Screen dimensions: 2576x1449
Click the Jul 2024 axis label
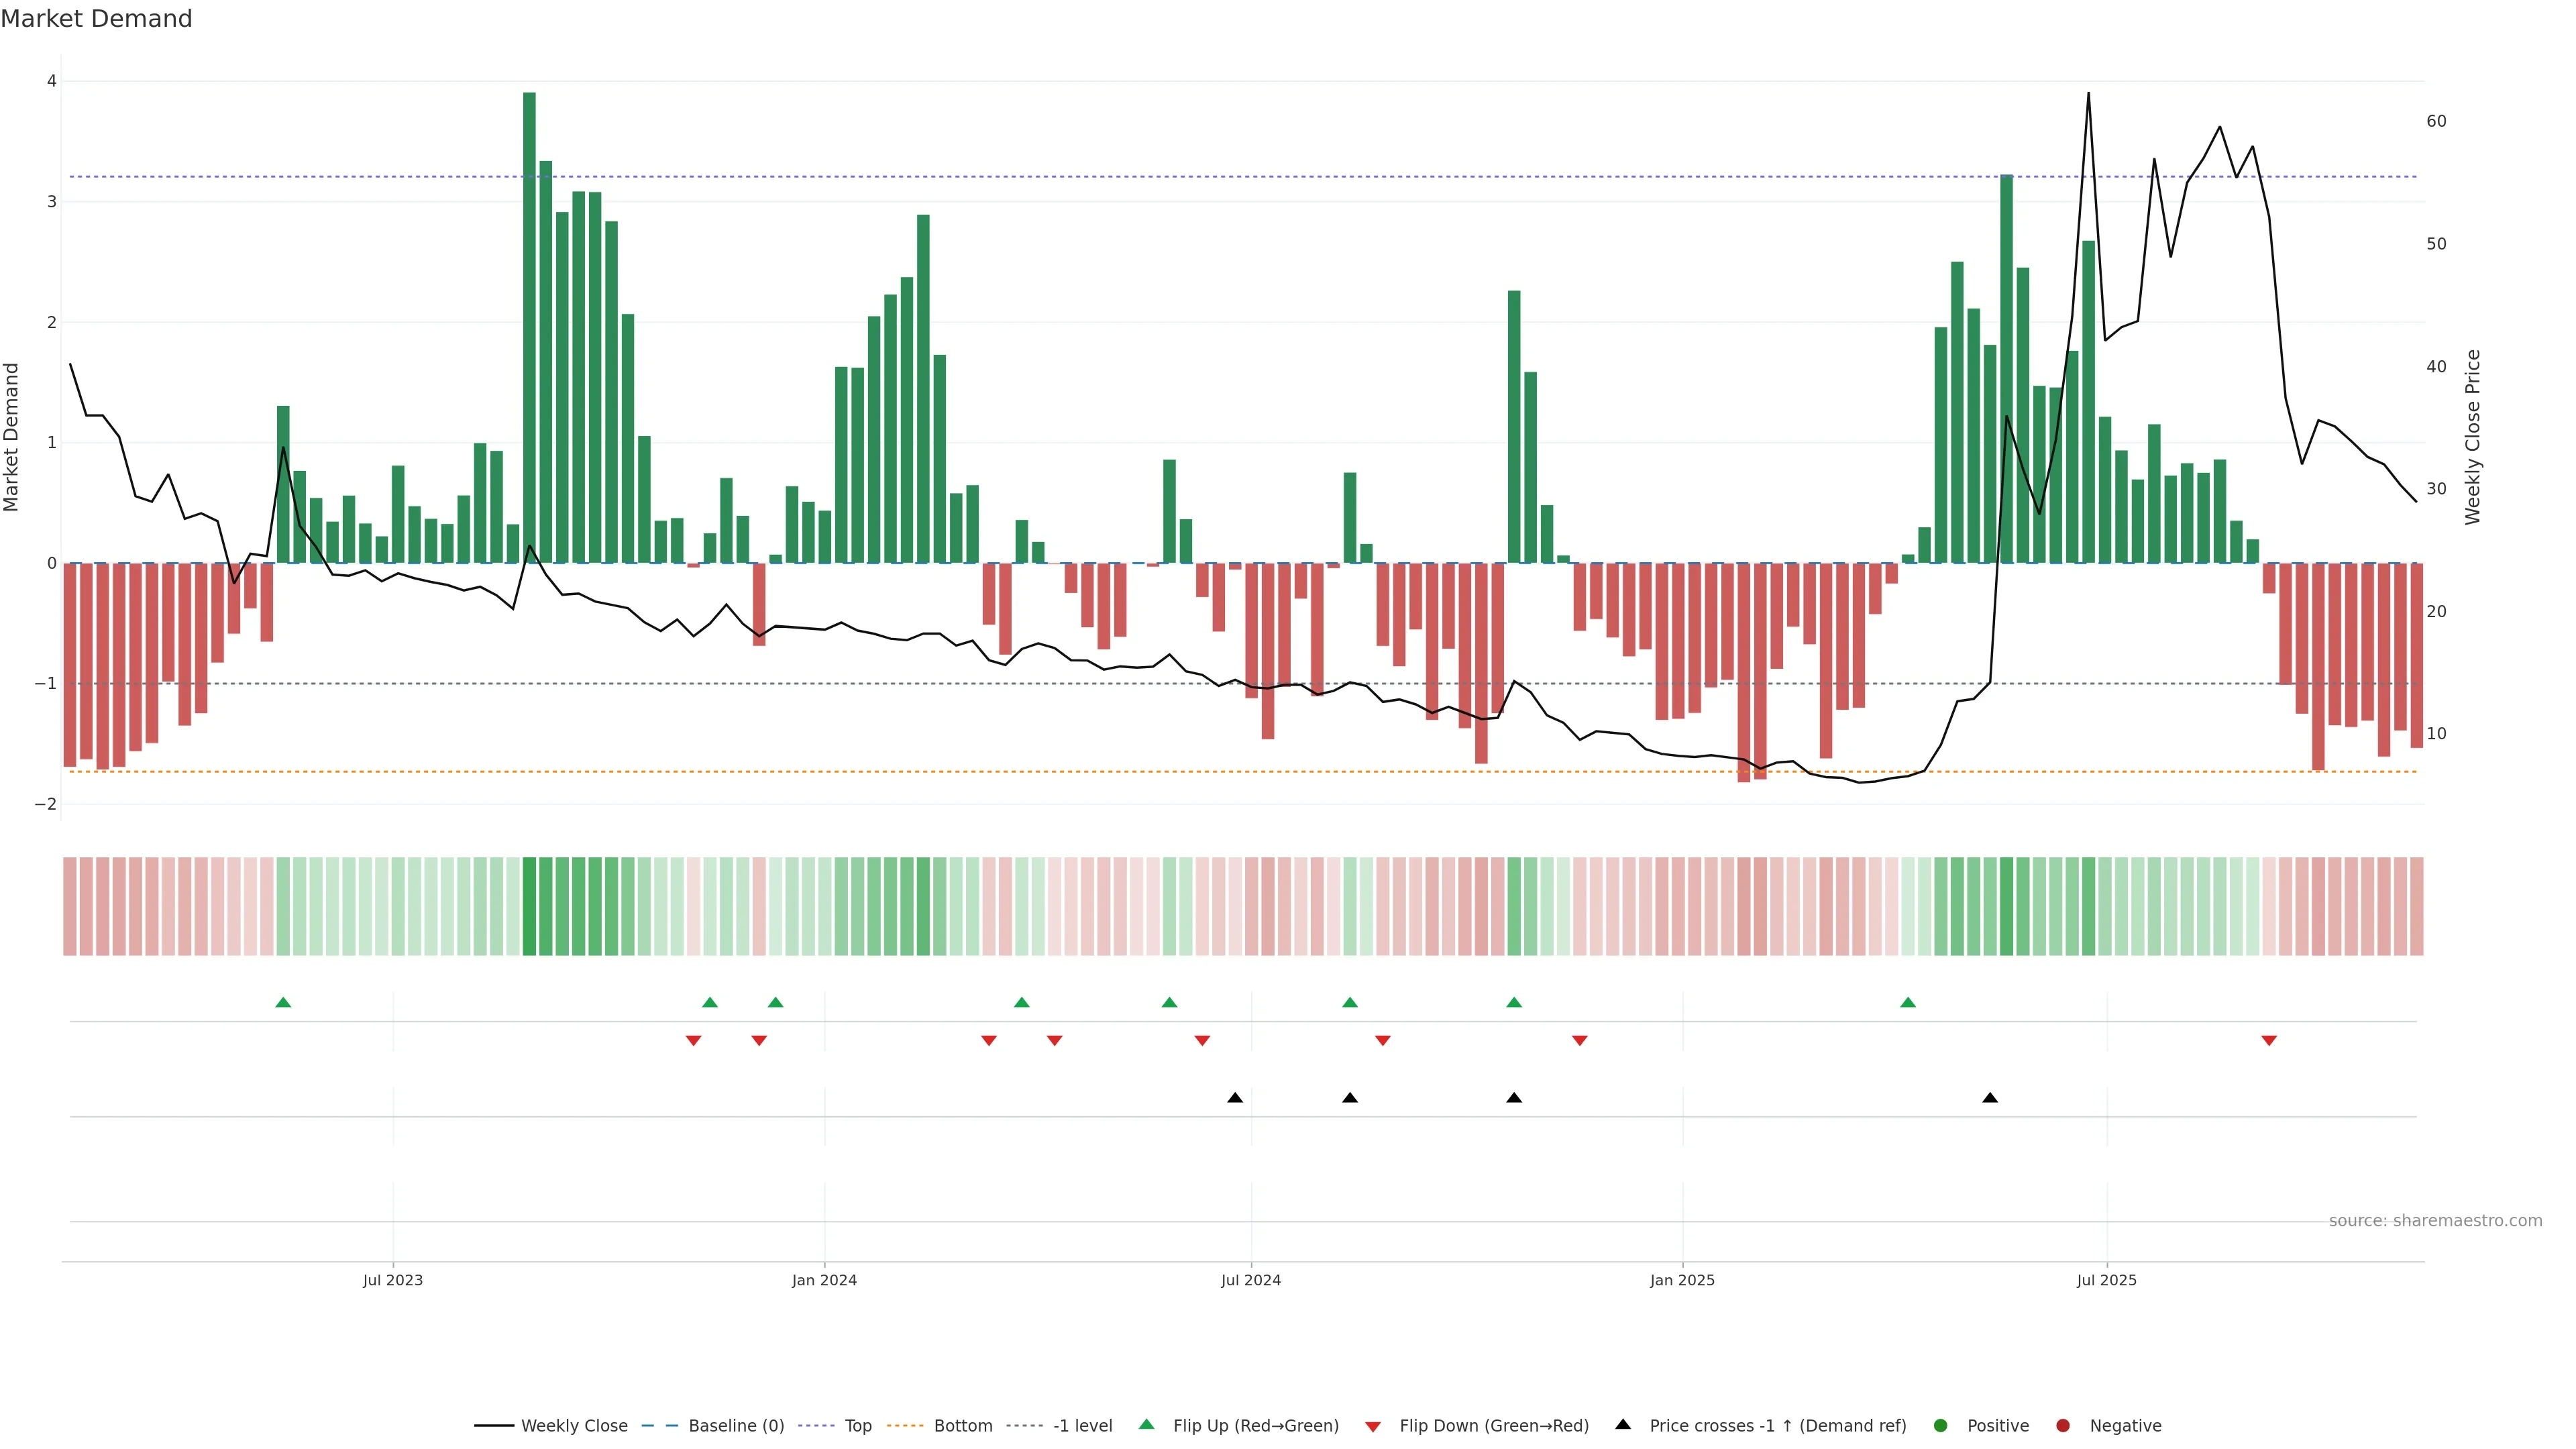coord(1250,1280)
